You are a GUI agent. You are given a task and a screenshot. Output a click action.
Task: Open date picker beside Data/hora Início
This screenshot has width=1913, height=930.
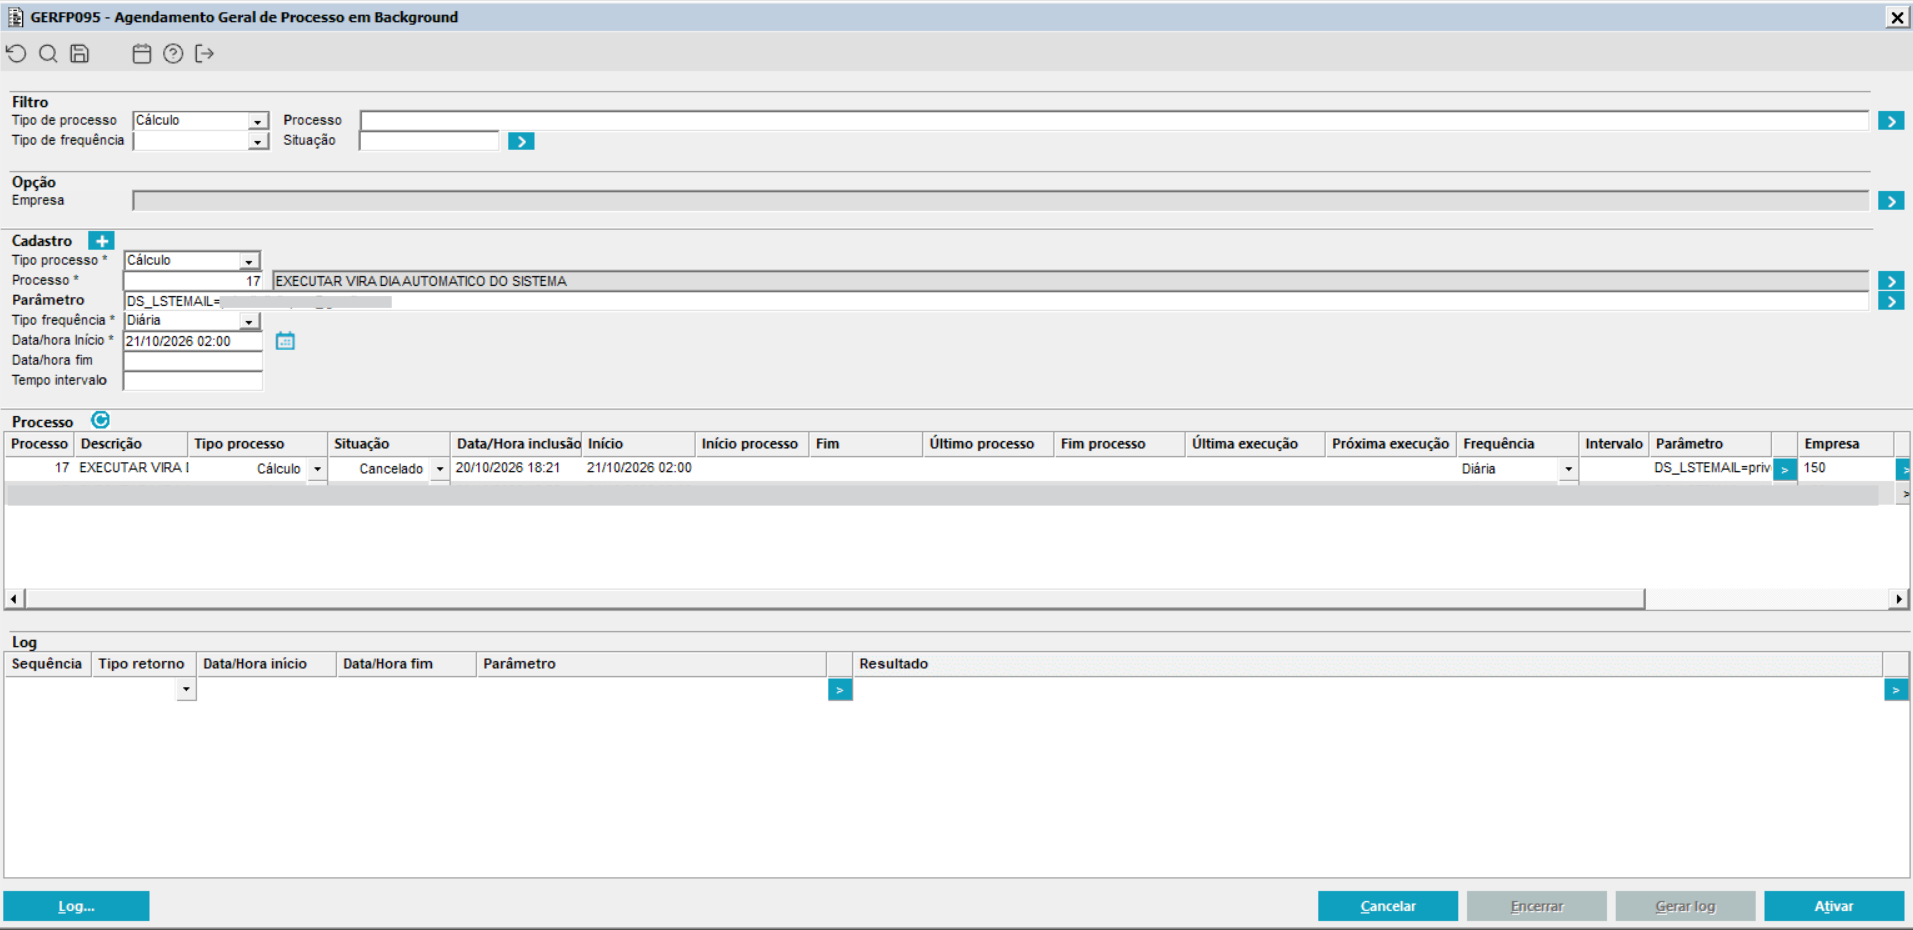click(x=285, y=341)
